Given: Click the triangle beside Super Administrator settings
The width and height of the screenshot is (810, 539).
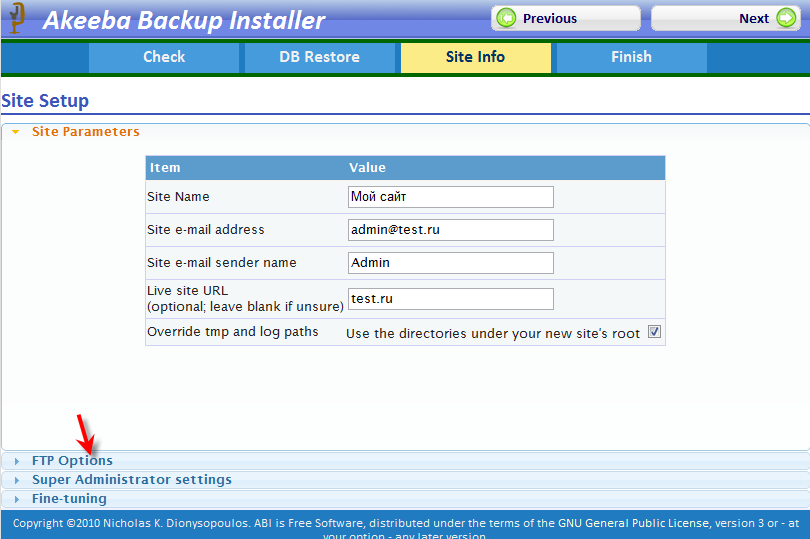Looking at the screenshot, I should point(17,480).
